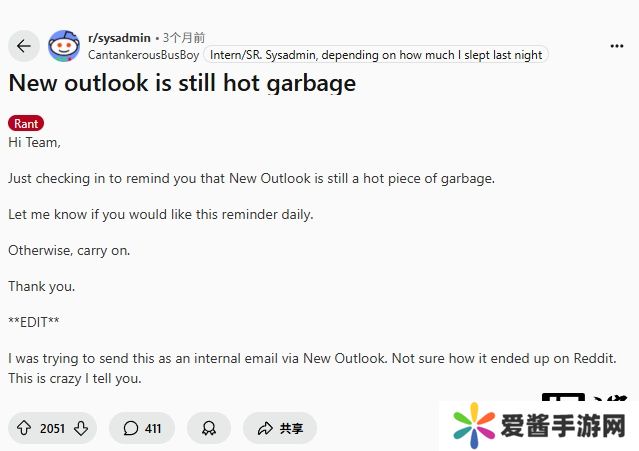The width and height of the screenshot is (639, 451).
Task: Click the 共享 share button label
Action: tap(291, 428)
